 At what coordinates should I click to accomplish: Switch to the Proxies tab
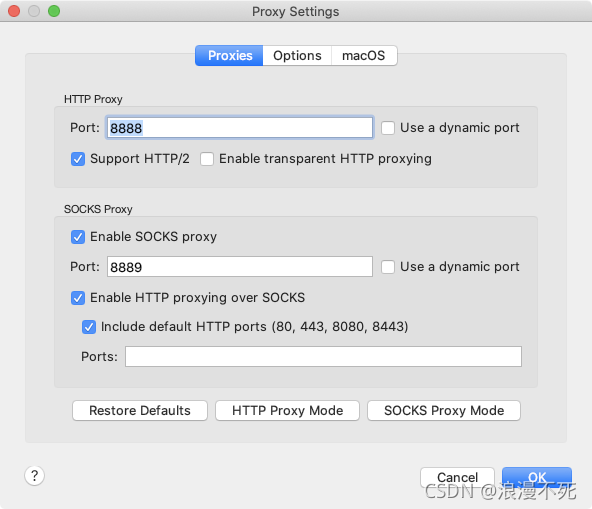229,56
